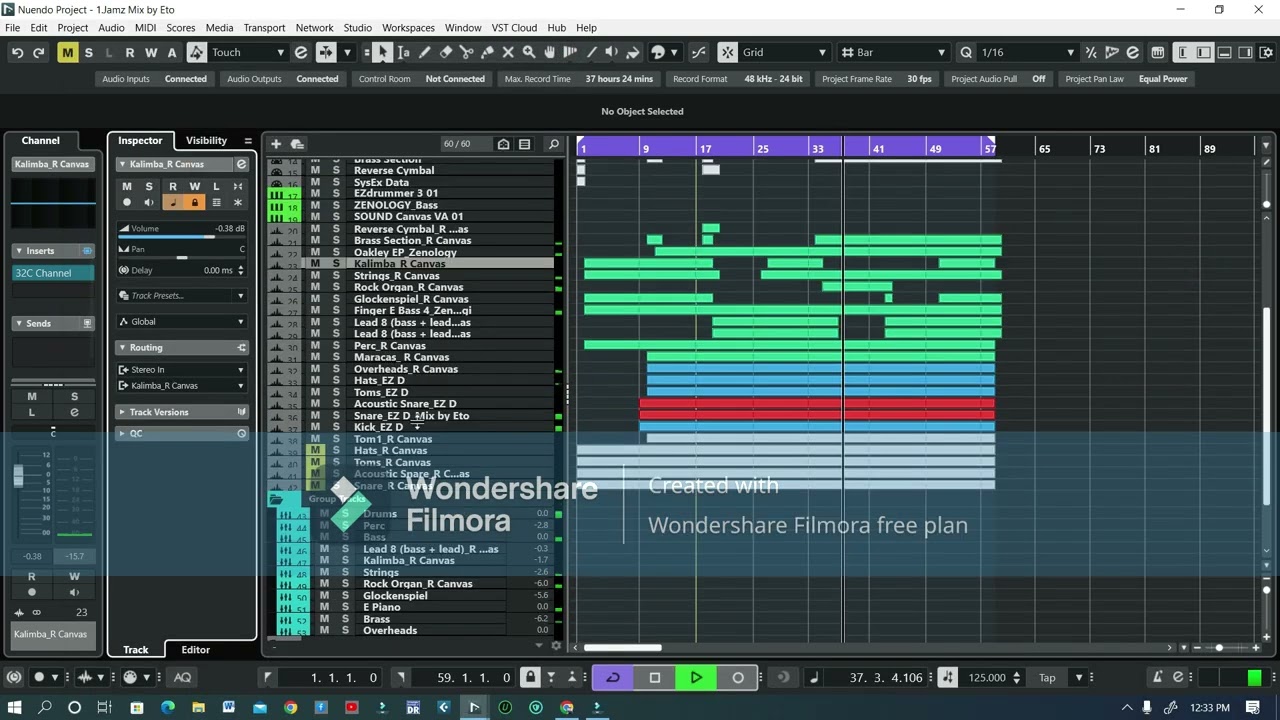Image resolution: width=1280 pixels, height=720 pixels.
Task: Open the 1/16 quantize preset dropdown
Action: tap(1027, 53)
